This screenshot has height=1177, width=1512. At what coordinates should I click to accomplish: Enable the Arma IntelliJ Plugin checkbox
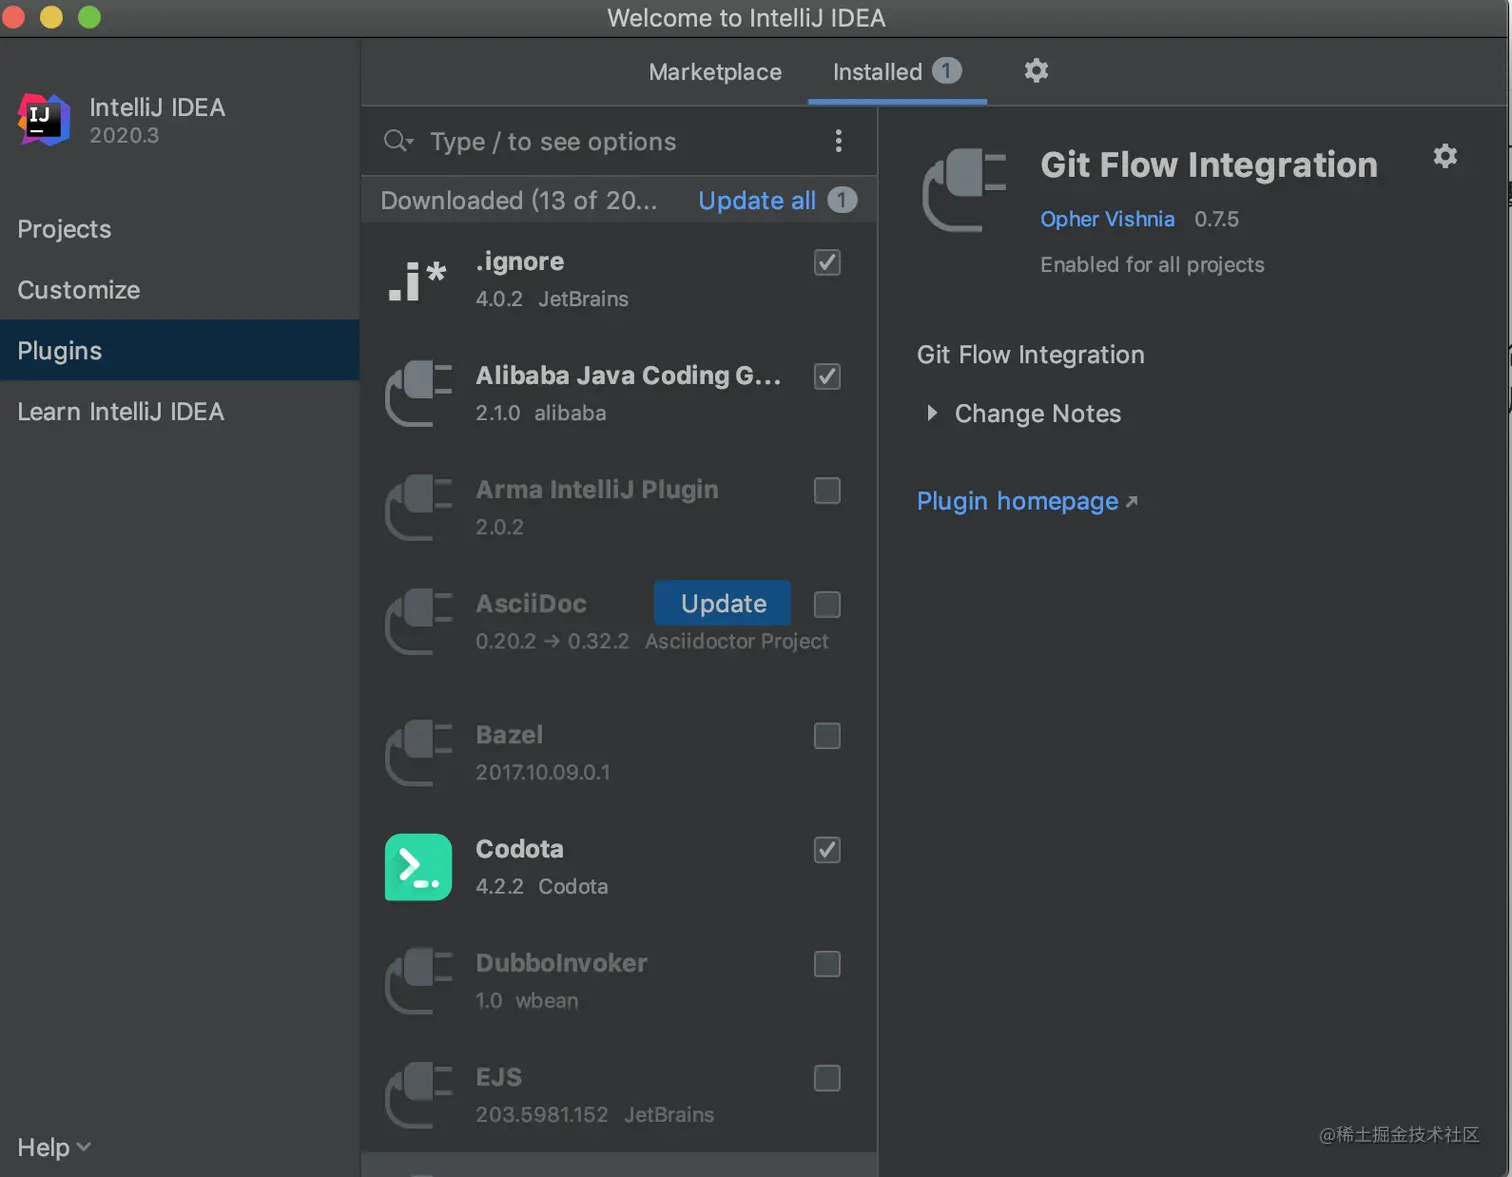coord(827,490)
